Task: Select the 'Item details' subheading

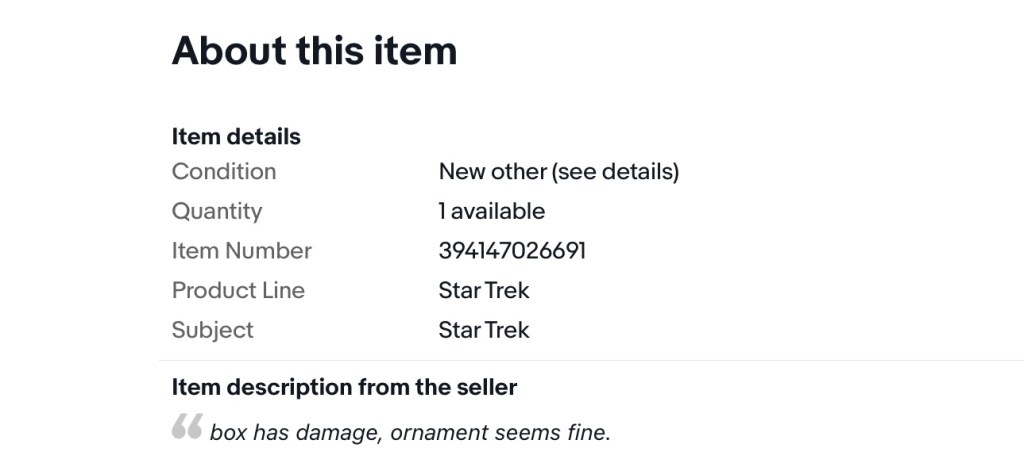Action: click(x=236, y=136)
